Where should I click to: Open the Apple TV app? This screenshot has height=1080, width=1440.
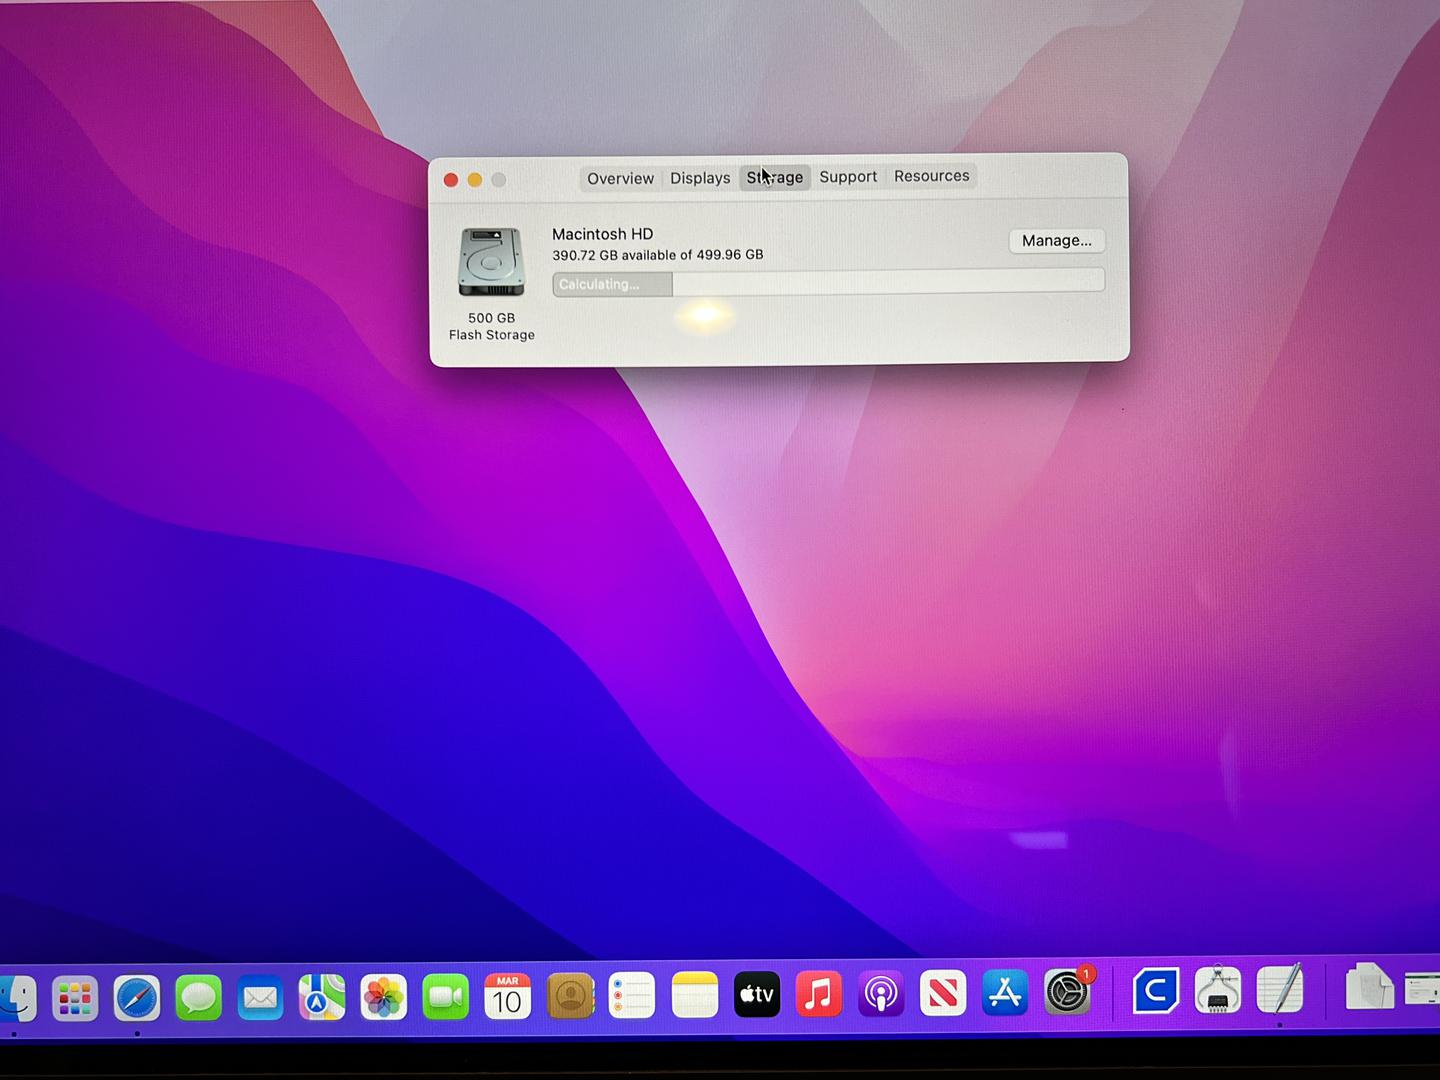click(757, 994)
